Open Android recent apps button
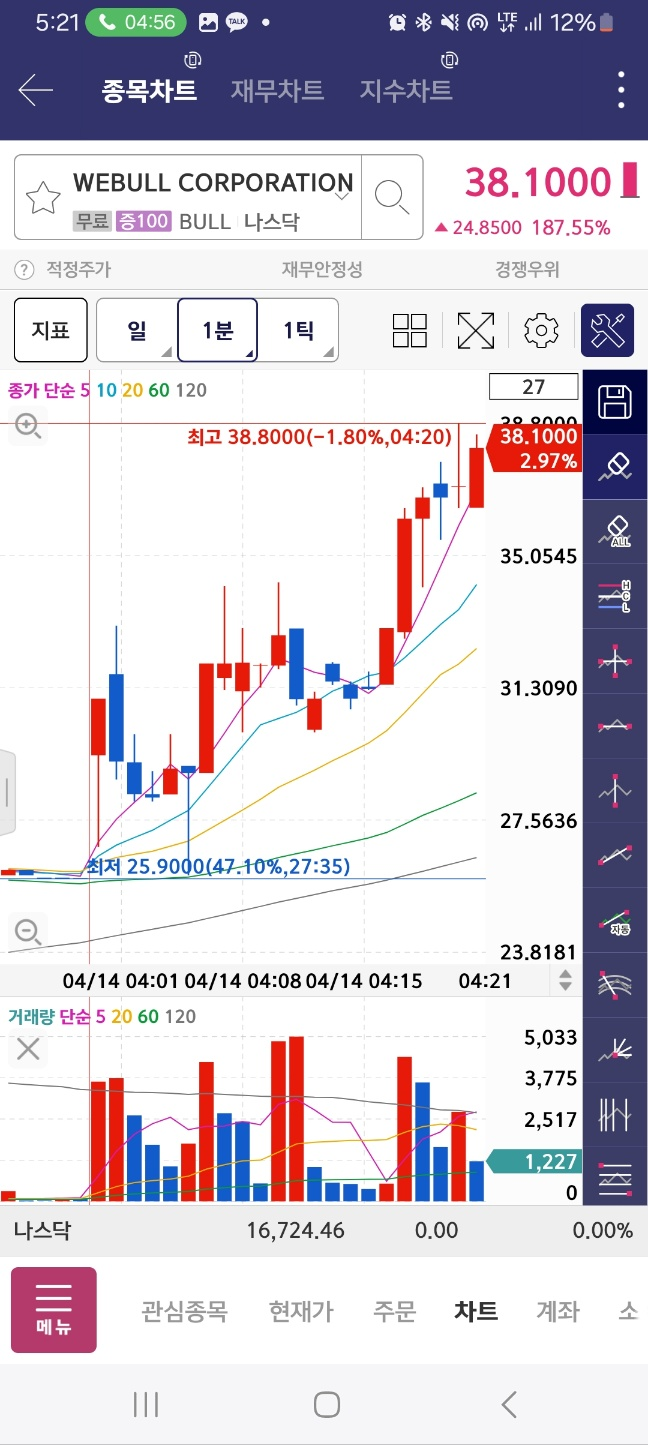Image resolution: width=648 pixels, height=1445 pixels. click(146, 1405)
